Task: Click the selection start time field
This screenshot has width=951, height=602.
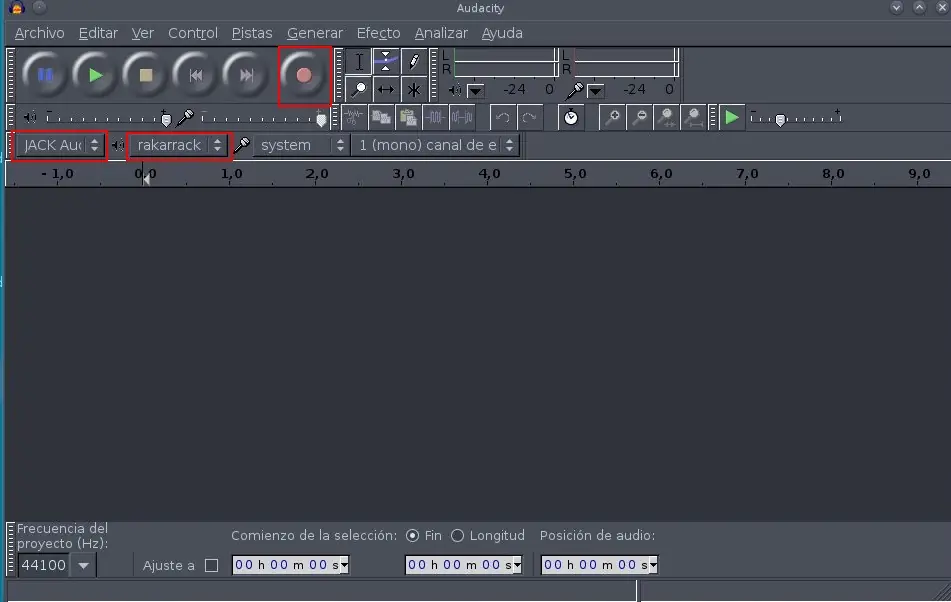Action: pyautogui.click(x=286, y=565)
